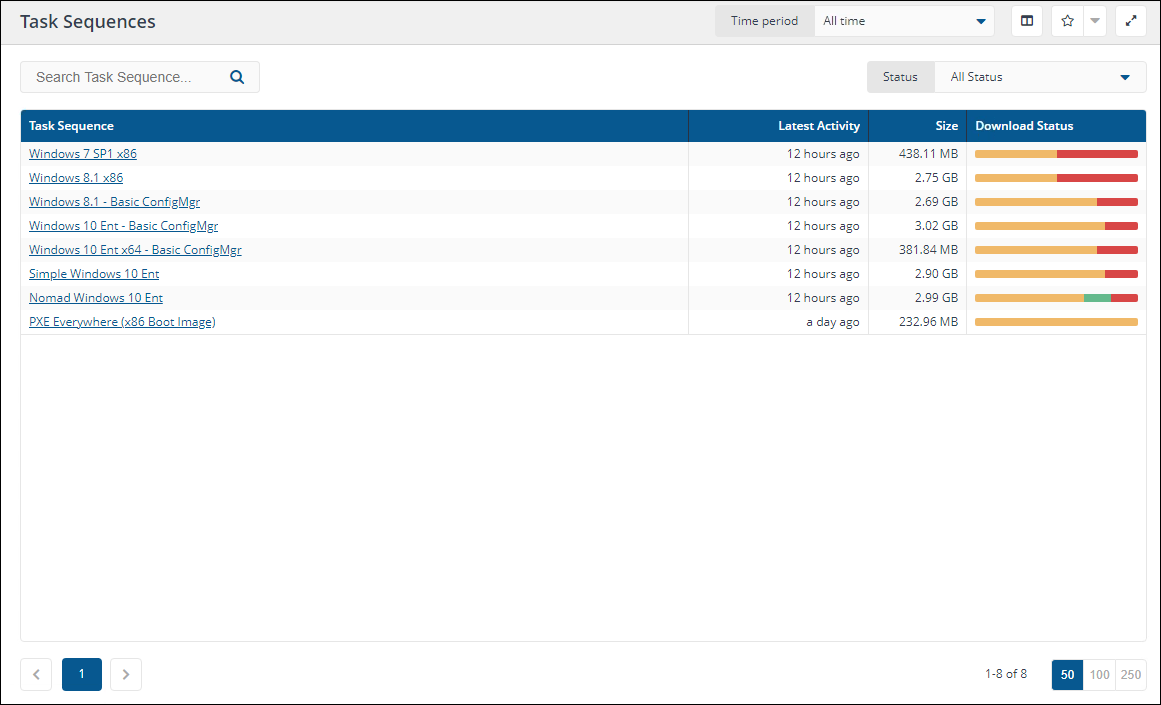This screenshot has width=1161, height=705.
Task: Open the Time period dropdown
Action: click(903, 21)
